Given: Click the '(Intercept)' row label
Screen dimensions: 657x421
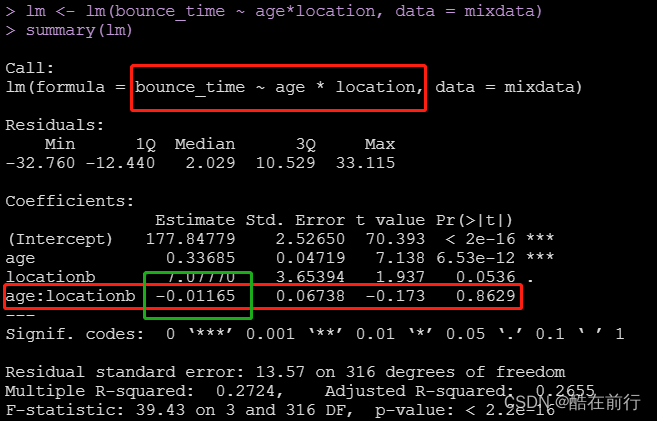Looking at the screenshot, I should tap(61, 239).
